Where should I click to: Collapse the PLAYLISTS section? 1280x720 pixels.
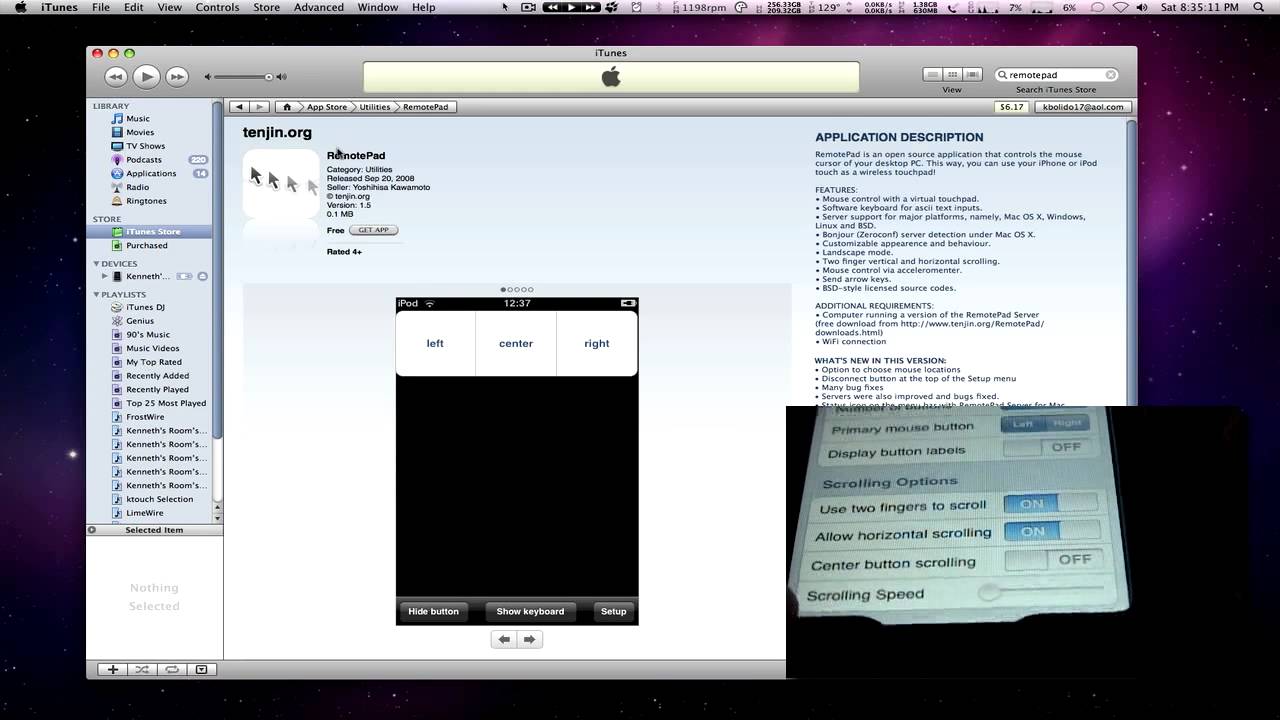[x=96, y=295]
